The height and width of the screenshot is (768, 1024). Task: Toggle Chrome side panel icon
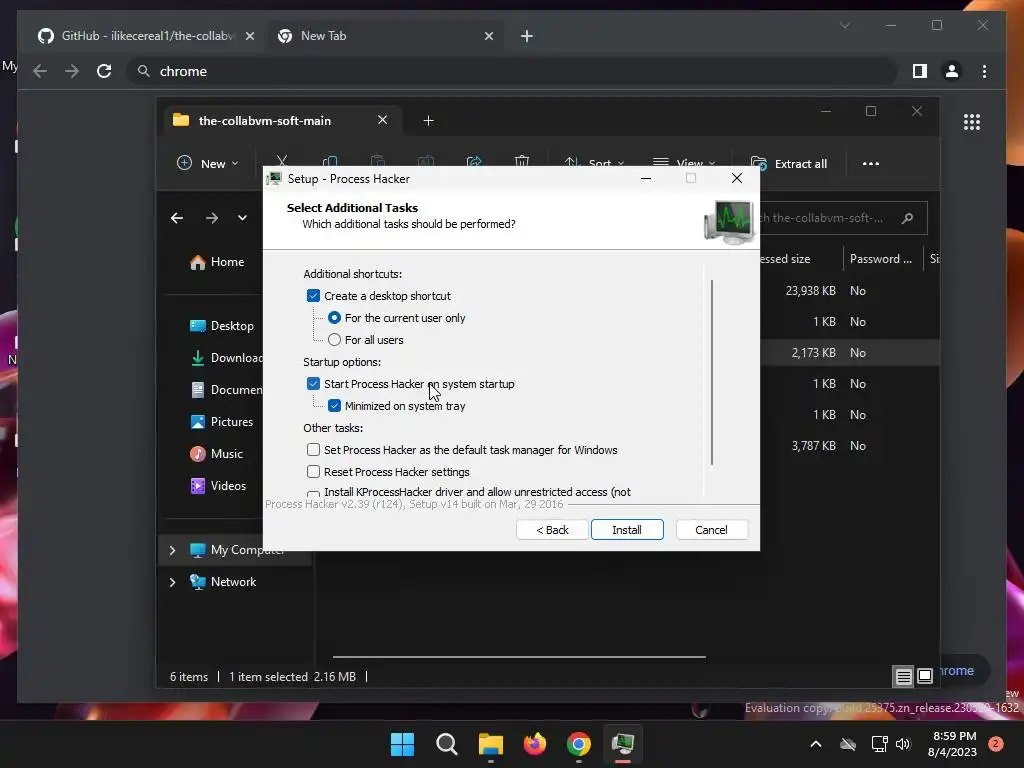point(920,71)
